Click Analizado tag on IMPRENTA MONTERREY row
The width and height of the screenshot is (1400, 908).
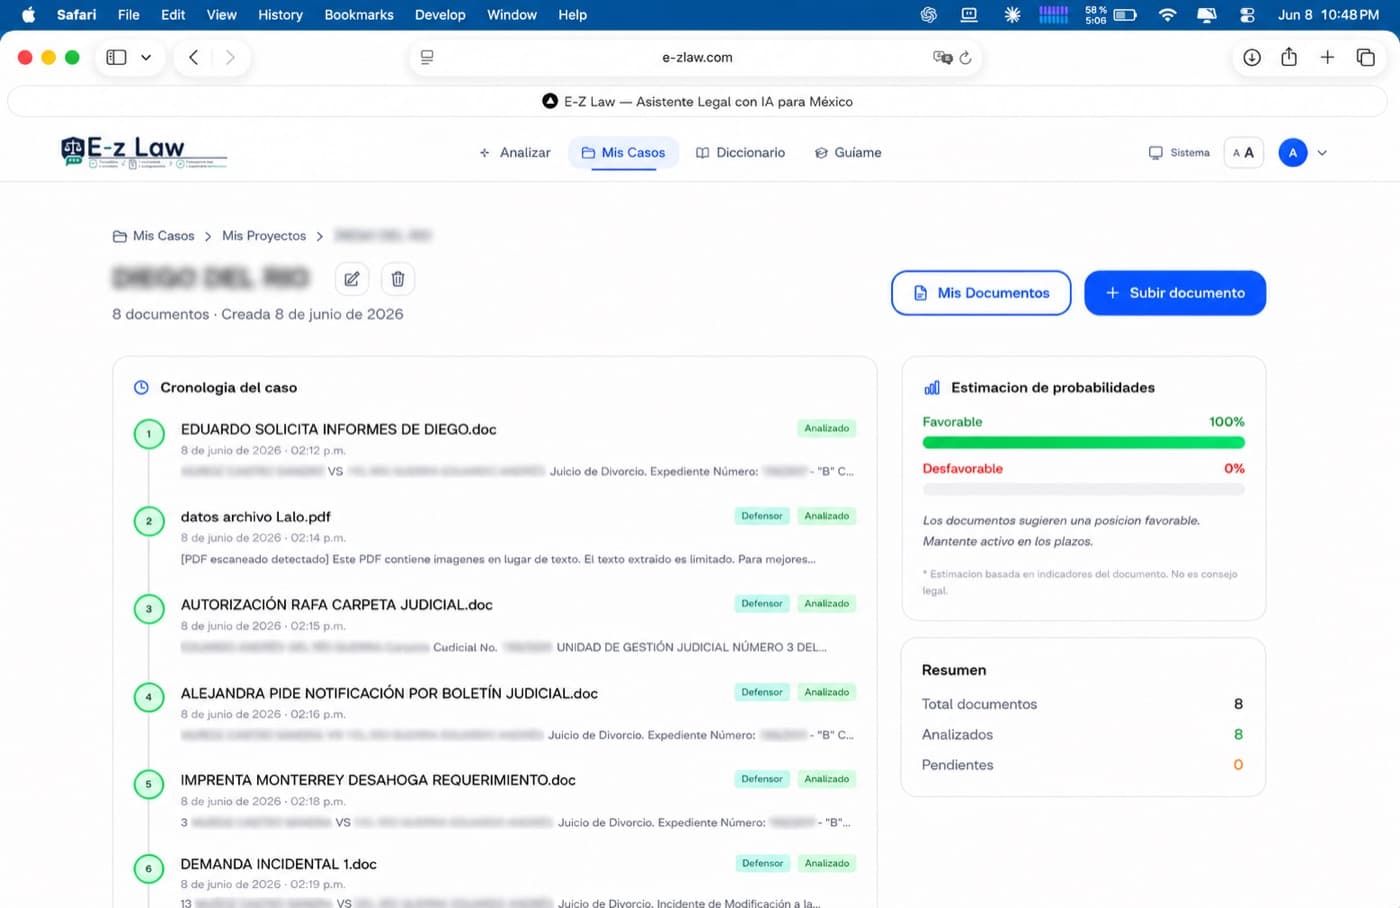827,779
